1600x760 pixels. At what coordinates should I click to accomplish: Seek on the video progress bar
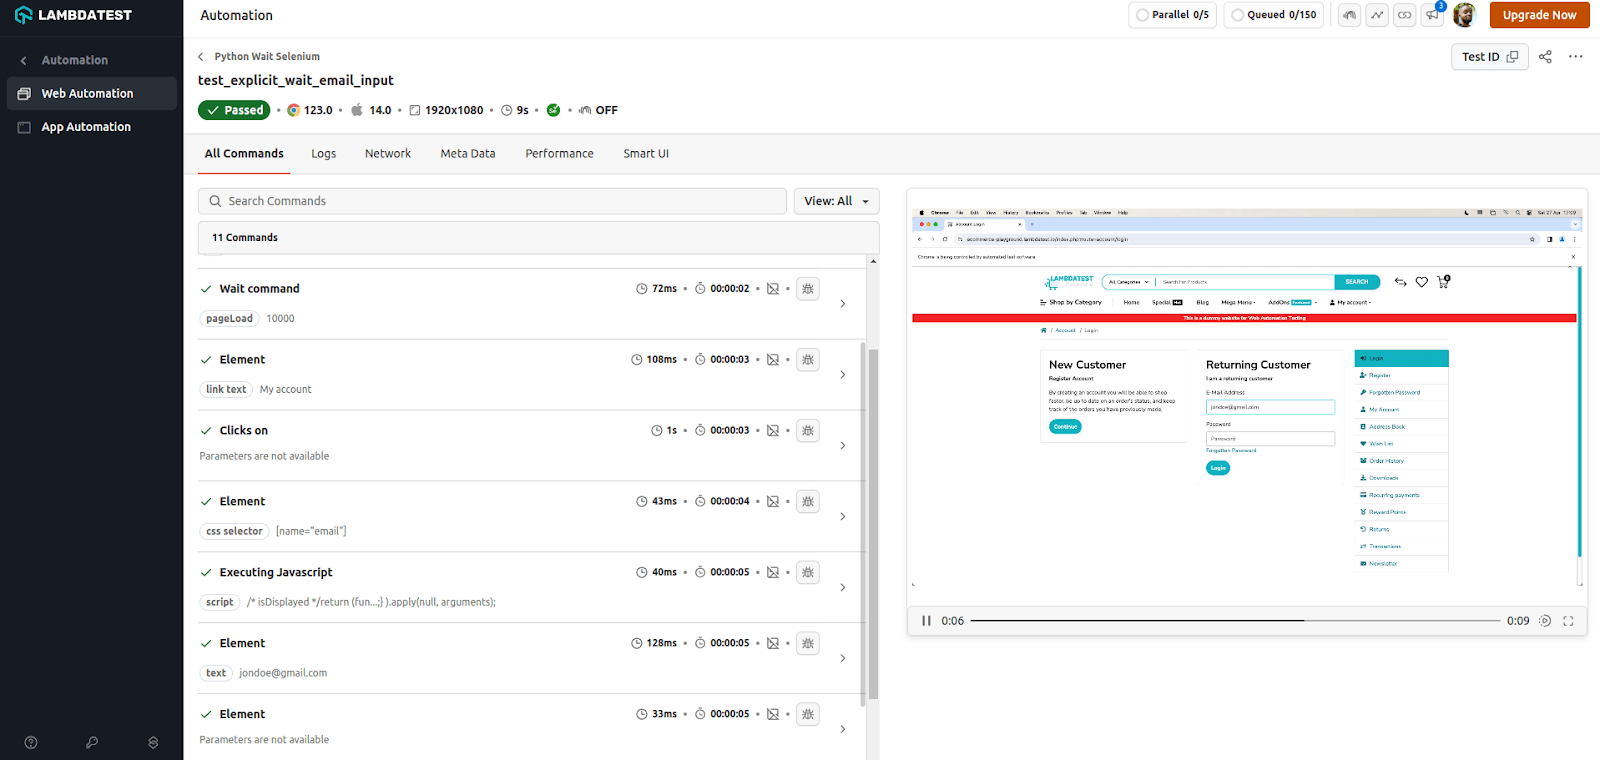click(1235, 621)
